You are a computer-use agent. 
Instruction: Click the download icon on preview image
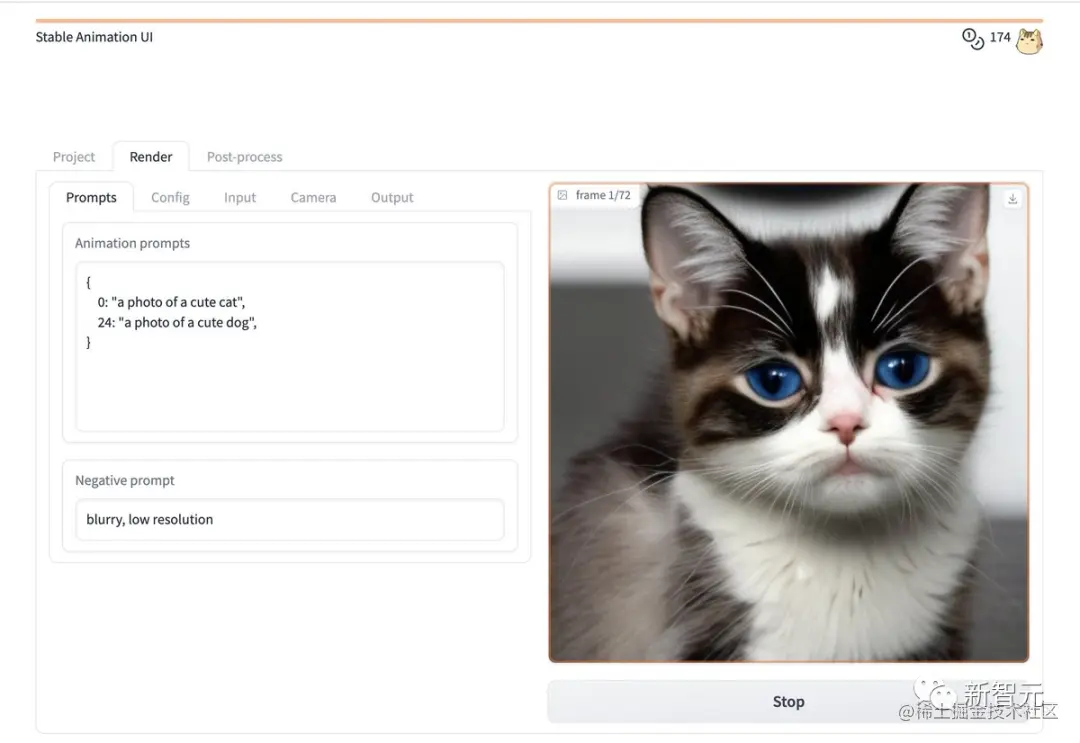(x=1012, y=199)
